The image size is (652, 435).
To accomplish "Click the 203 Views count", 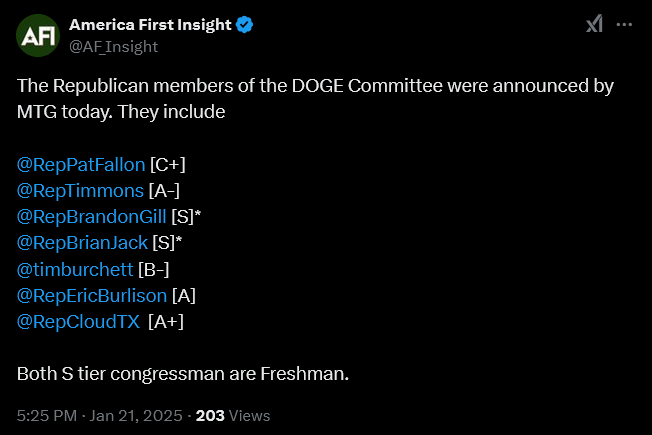I will (233, 415).
